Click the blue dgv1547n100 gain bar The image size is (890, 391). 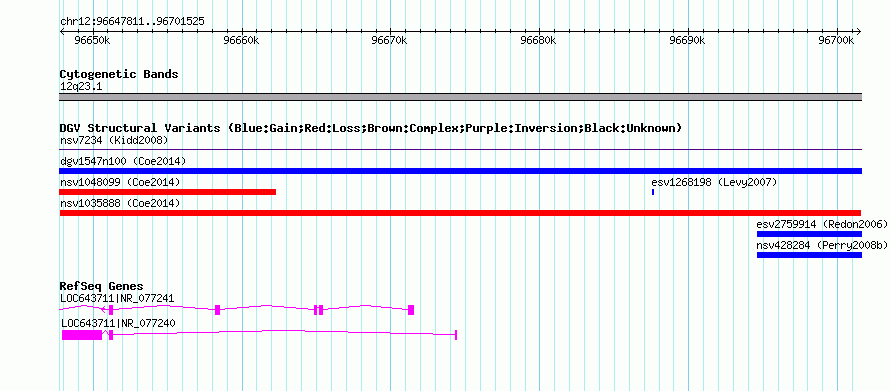coord(460,171)
